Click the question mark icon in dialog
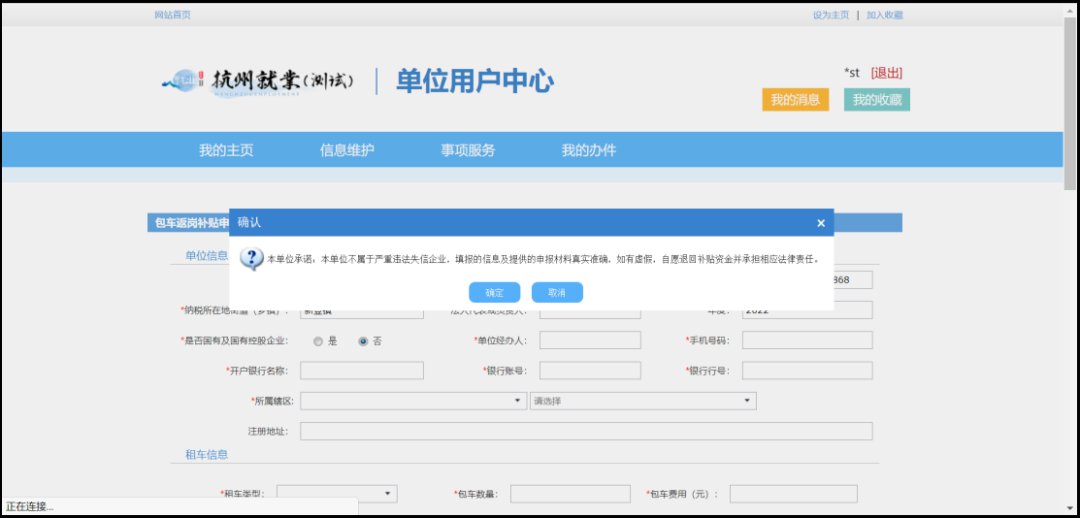1080x518 pixels. 253,259
